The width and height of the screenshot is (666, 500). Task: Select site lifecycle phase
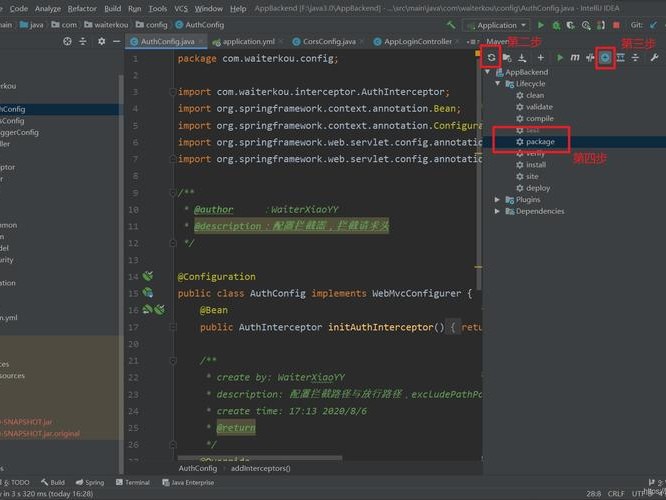tap(528, 176)
